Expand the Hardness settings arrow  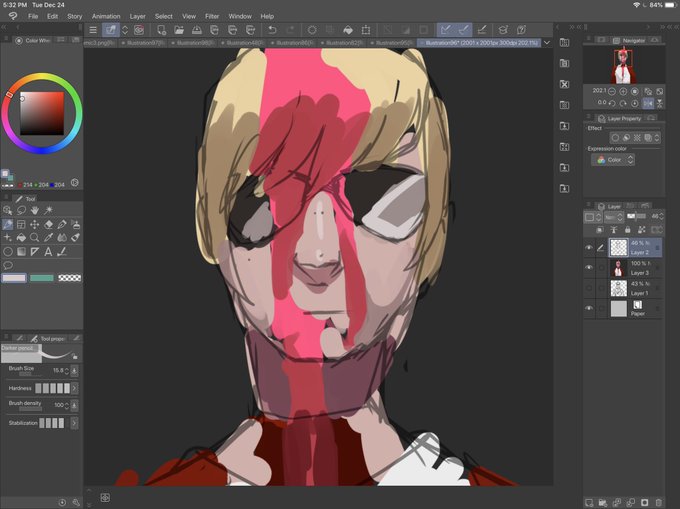pyautogui.click(x=75, y=388)
